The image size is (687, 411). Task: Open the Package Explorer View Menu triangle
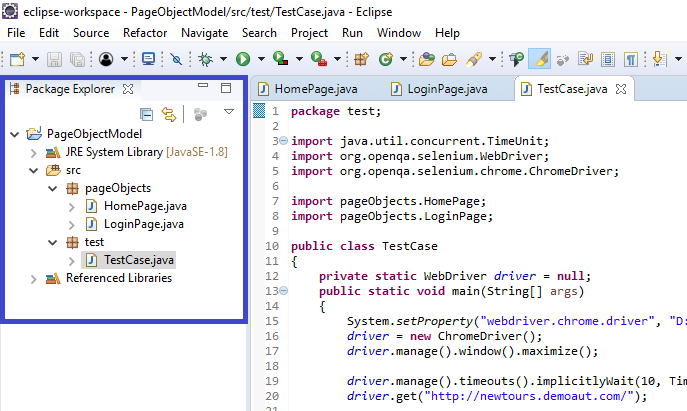(229, 112)
